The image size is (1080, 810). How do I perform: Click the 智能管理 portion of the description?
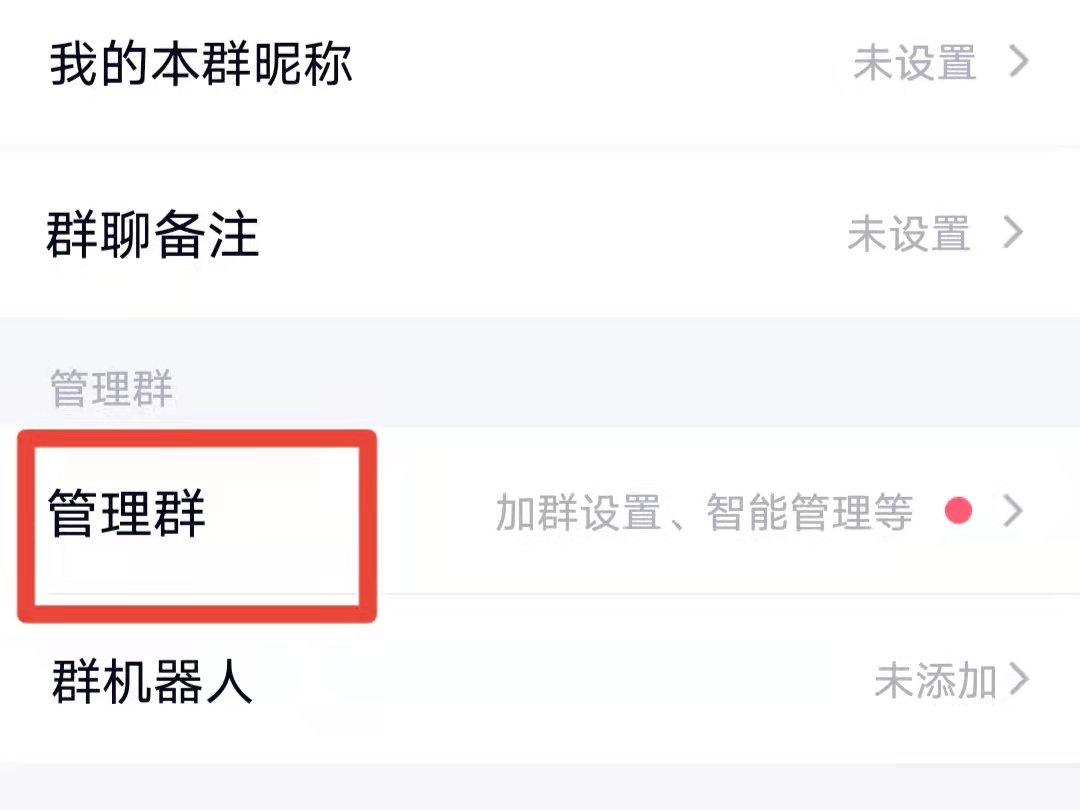[789, 512]
